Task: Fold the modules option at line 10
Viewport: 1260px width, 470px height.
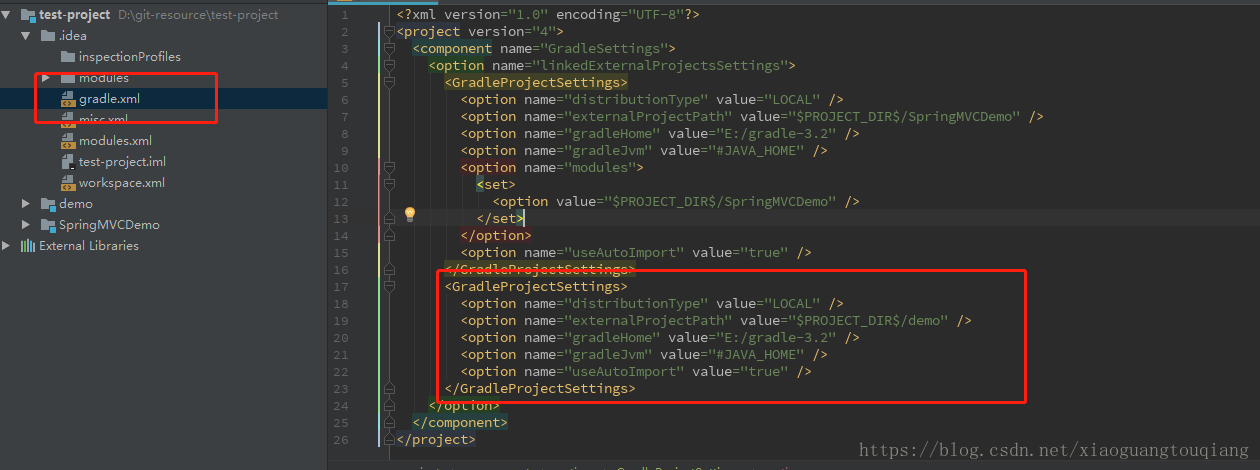Action: pos(389,168)
